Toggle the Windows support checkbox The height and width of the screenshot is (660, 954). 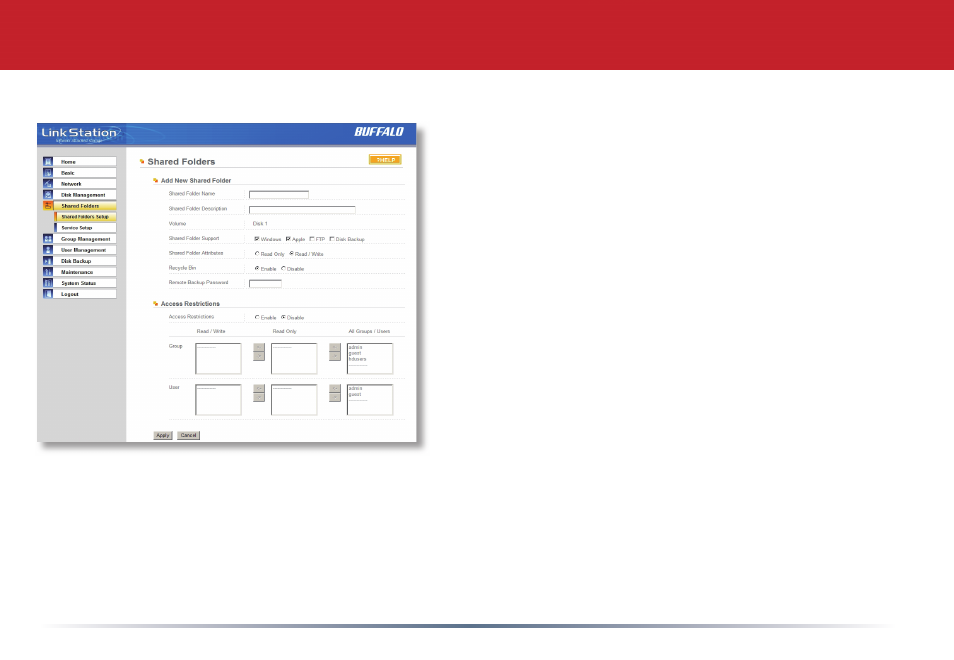pyautogui.click(x=257, y=239)
